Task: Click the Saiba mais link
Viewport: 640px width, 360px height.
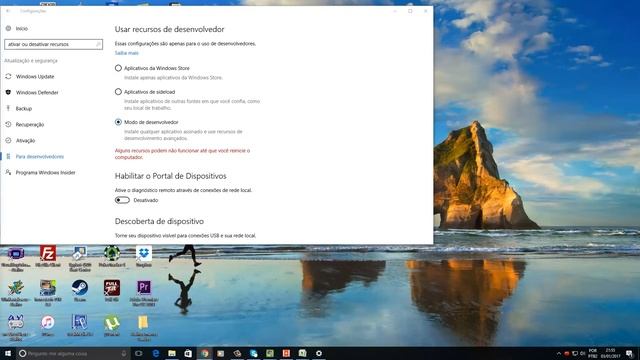Action: pos(127,53)
